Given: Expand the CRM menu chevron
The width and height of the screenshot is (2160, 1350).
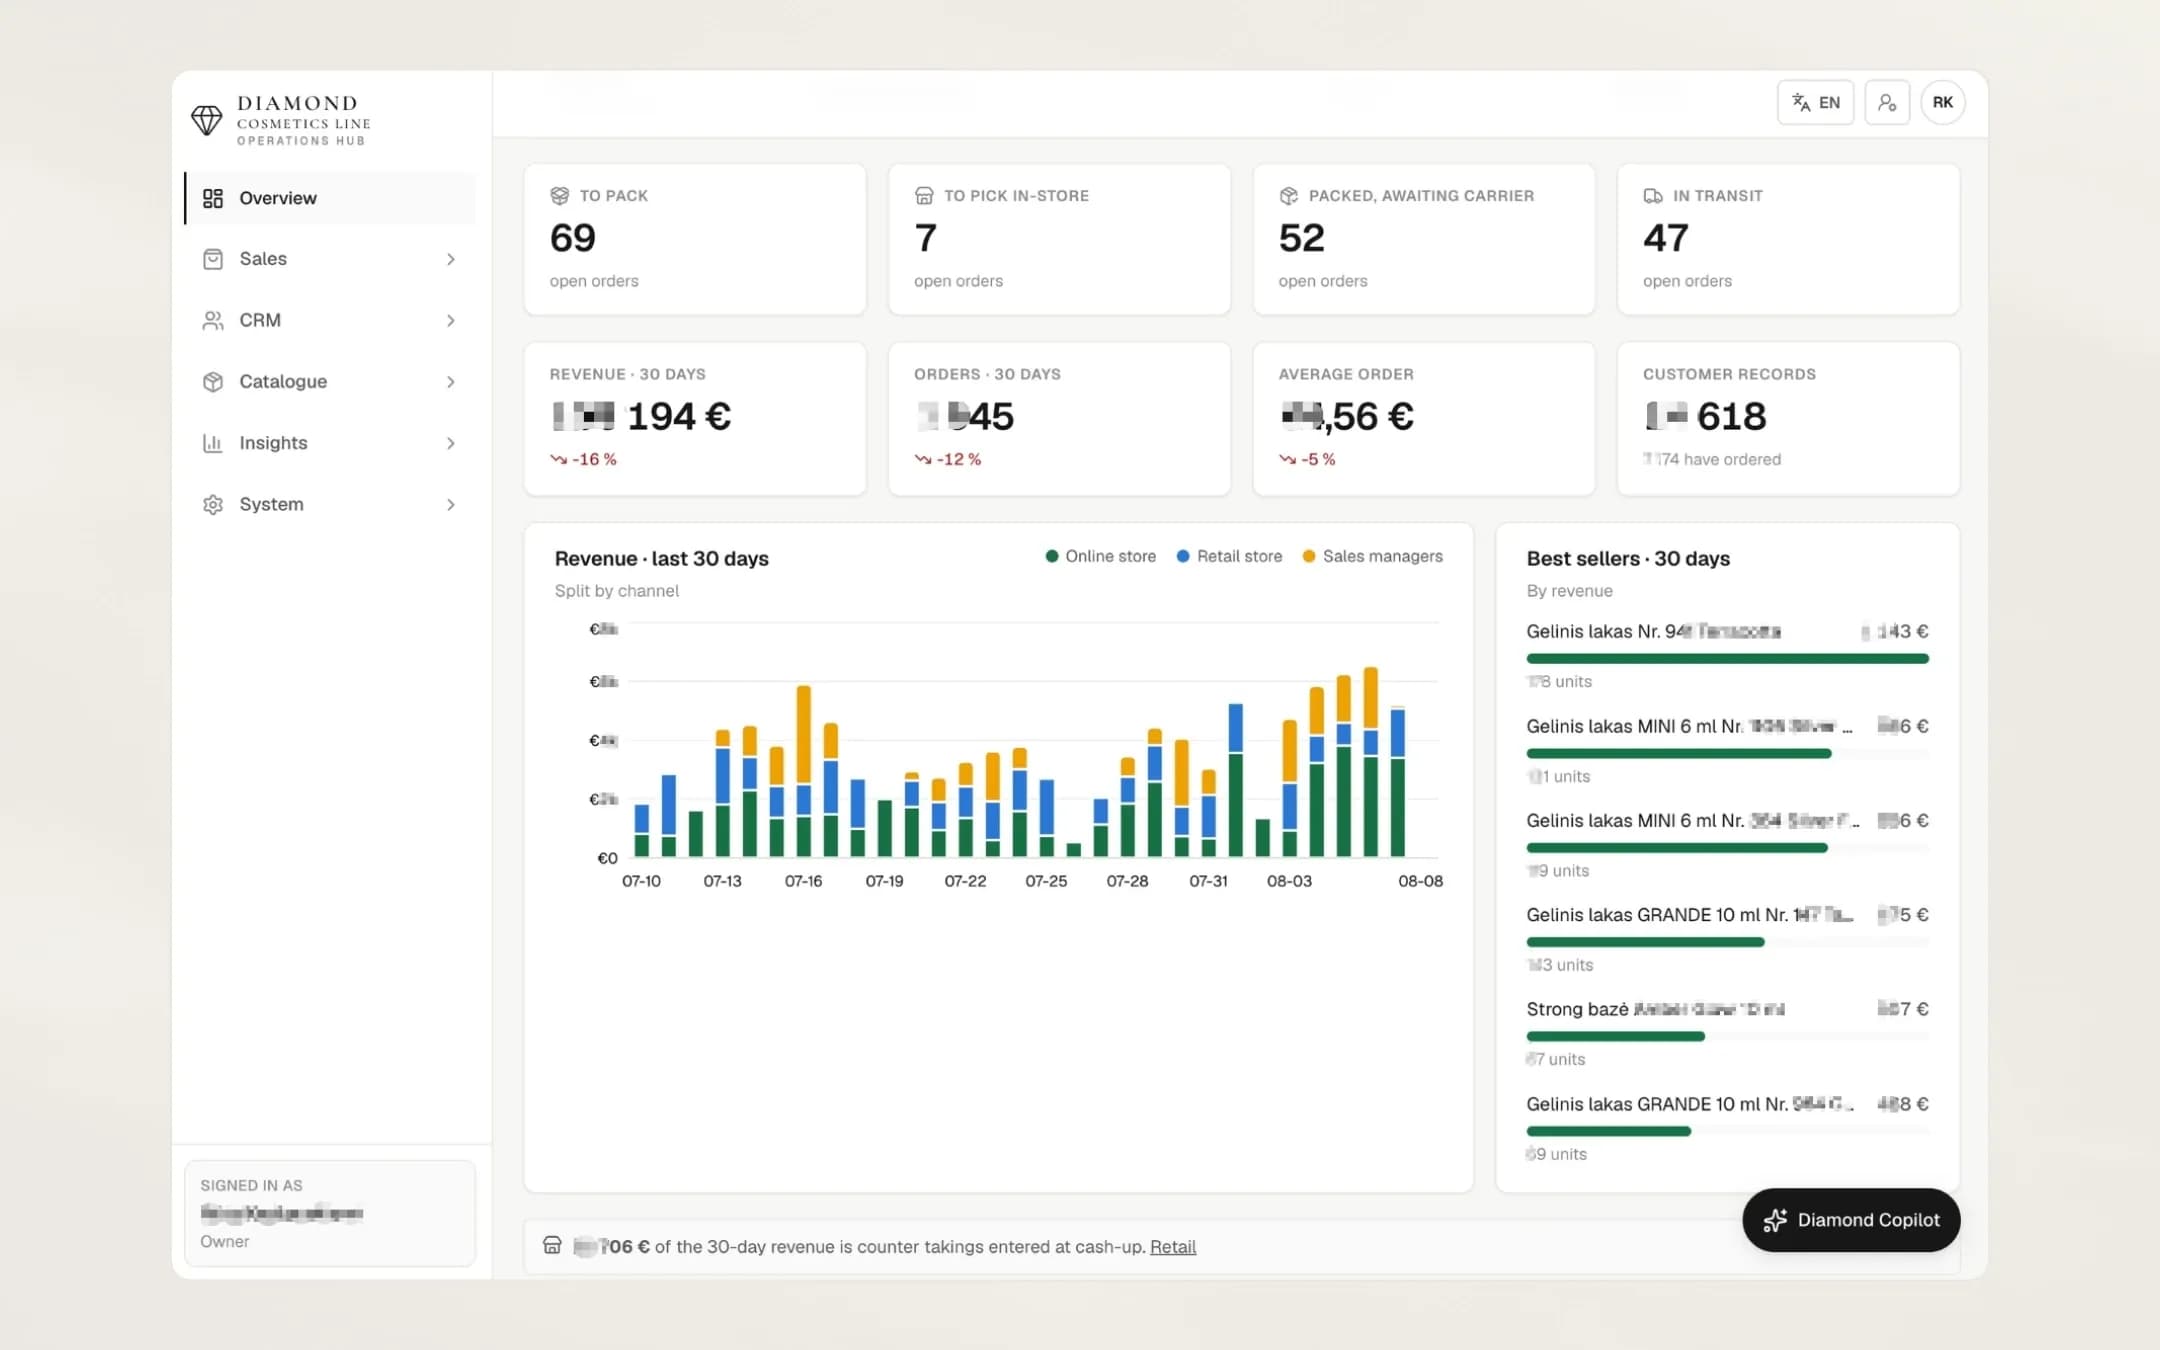Looking at the screenshot, I should coord(451,320).
